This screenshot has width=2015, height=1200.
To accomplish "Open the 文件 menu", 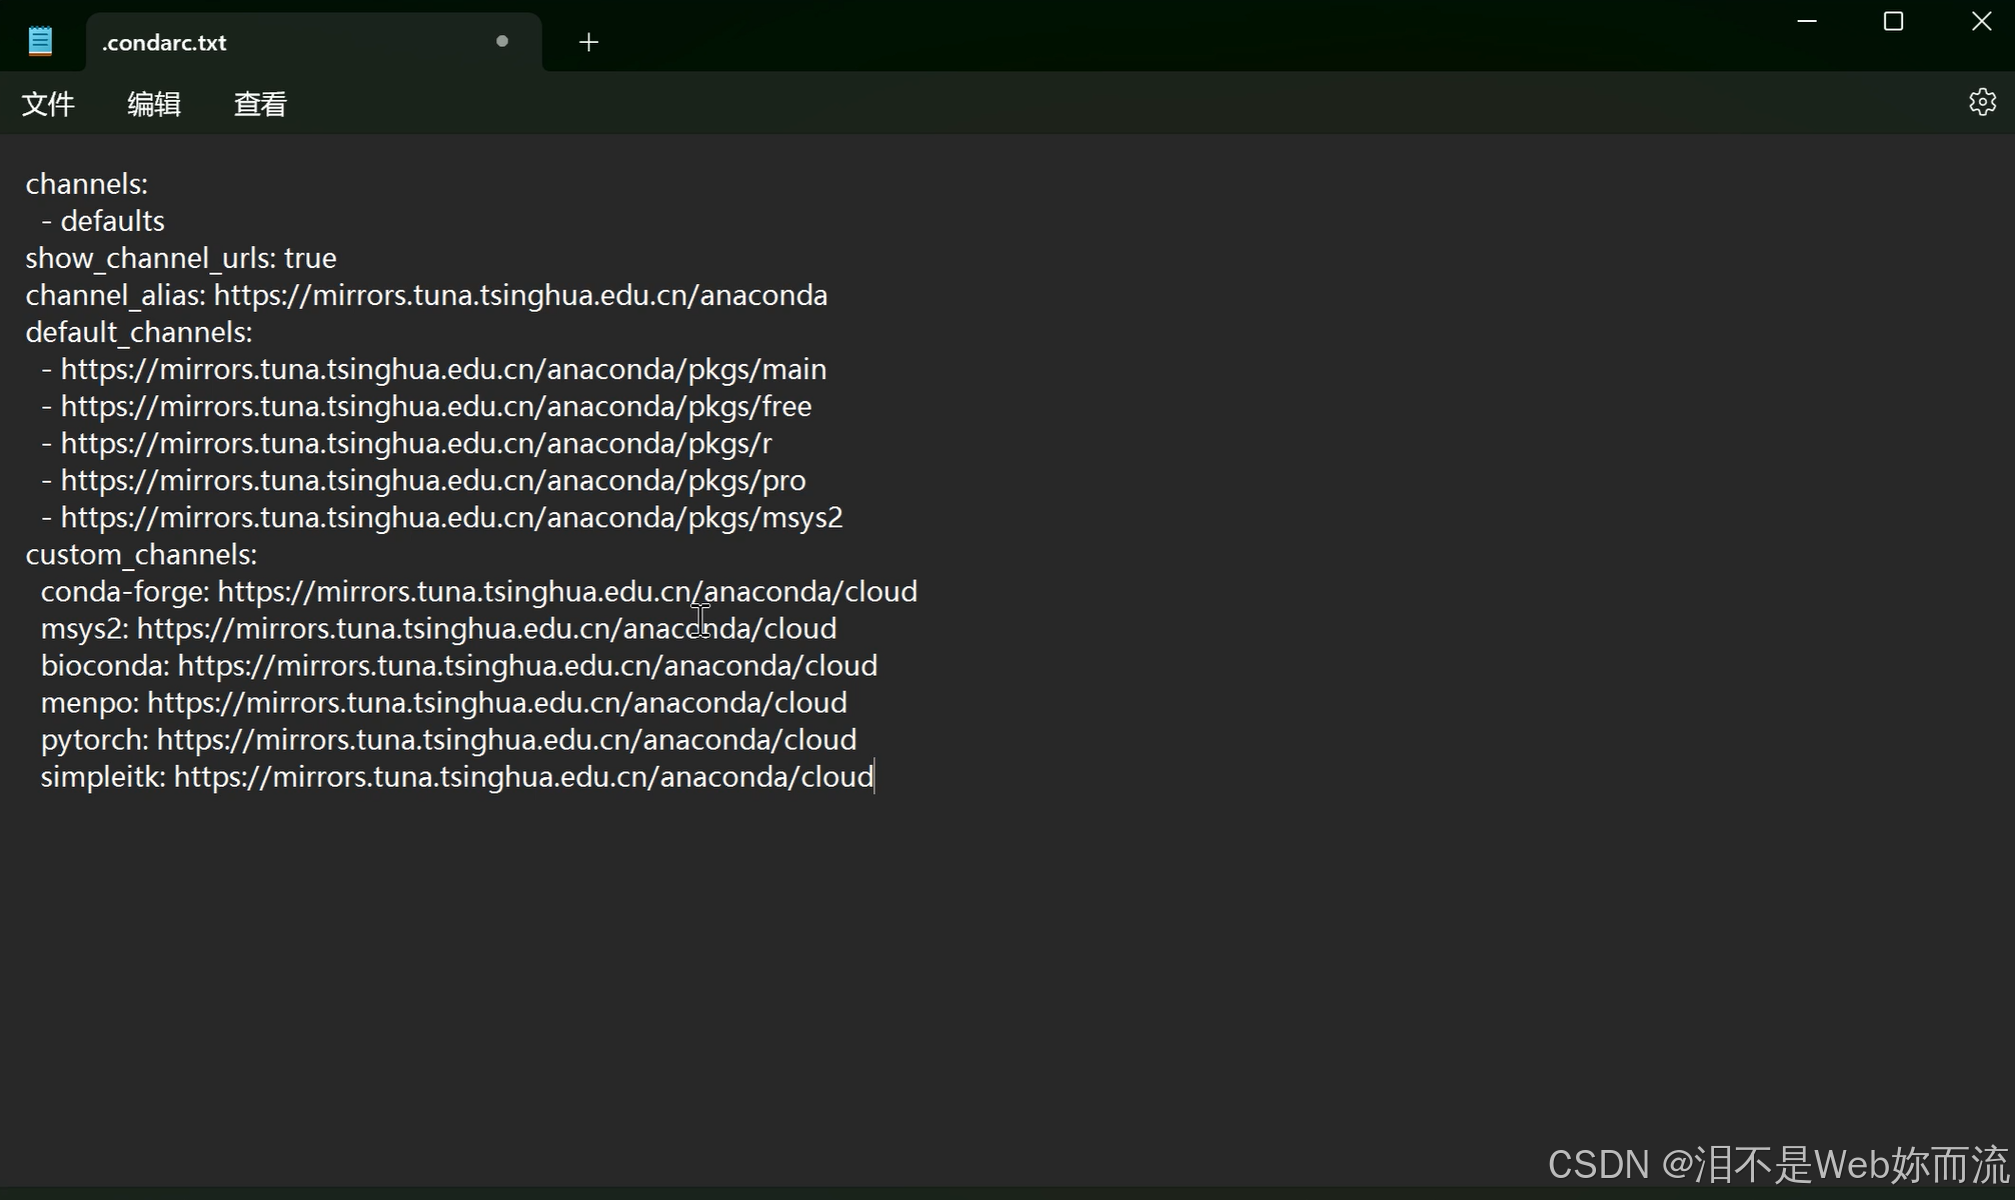I will 48,104.
